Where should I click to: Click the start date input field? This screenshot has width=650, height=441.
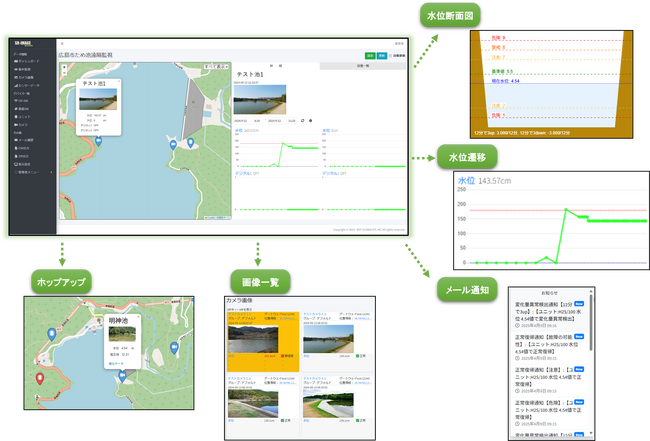click(x=242, y=120)
